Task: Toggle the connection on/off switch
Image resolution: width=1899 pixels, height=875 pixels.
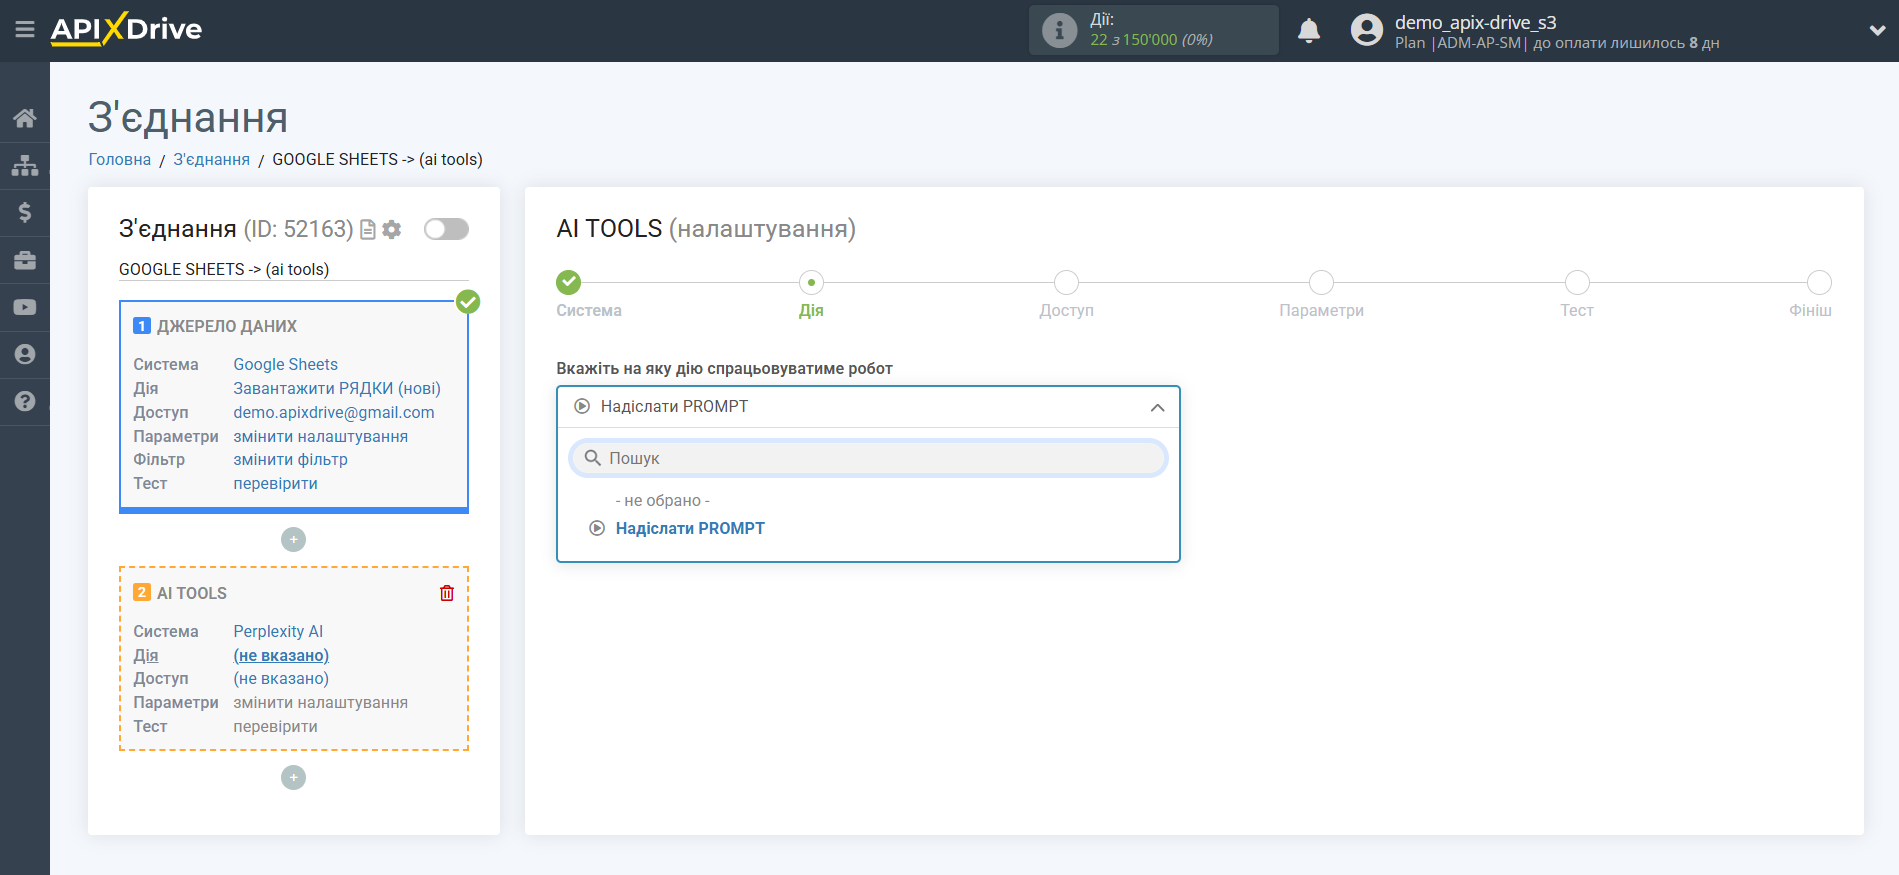Action: [446, 230]
